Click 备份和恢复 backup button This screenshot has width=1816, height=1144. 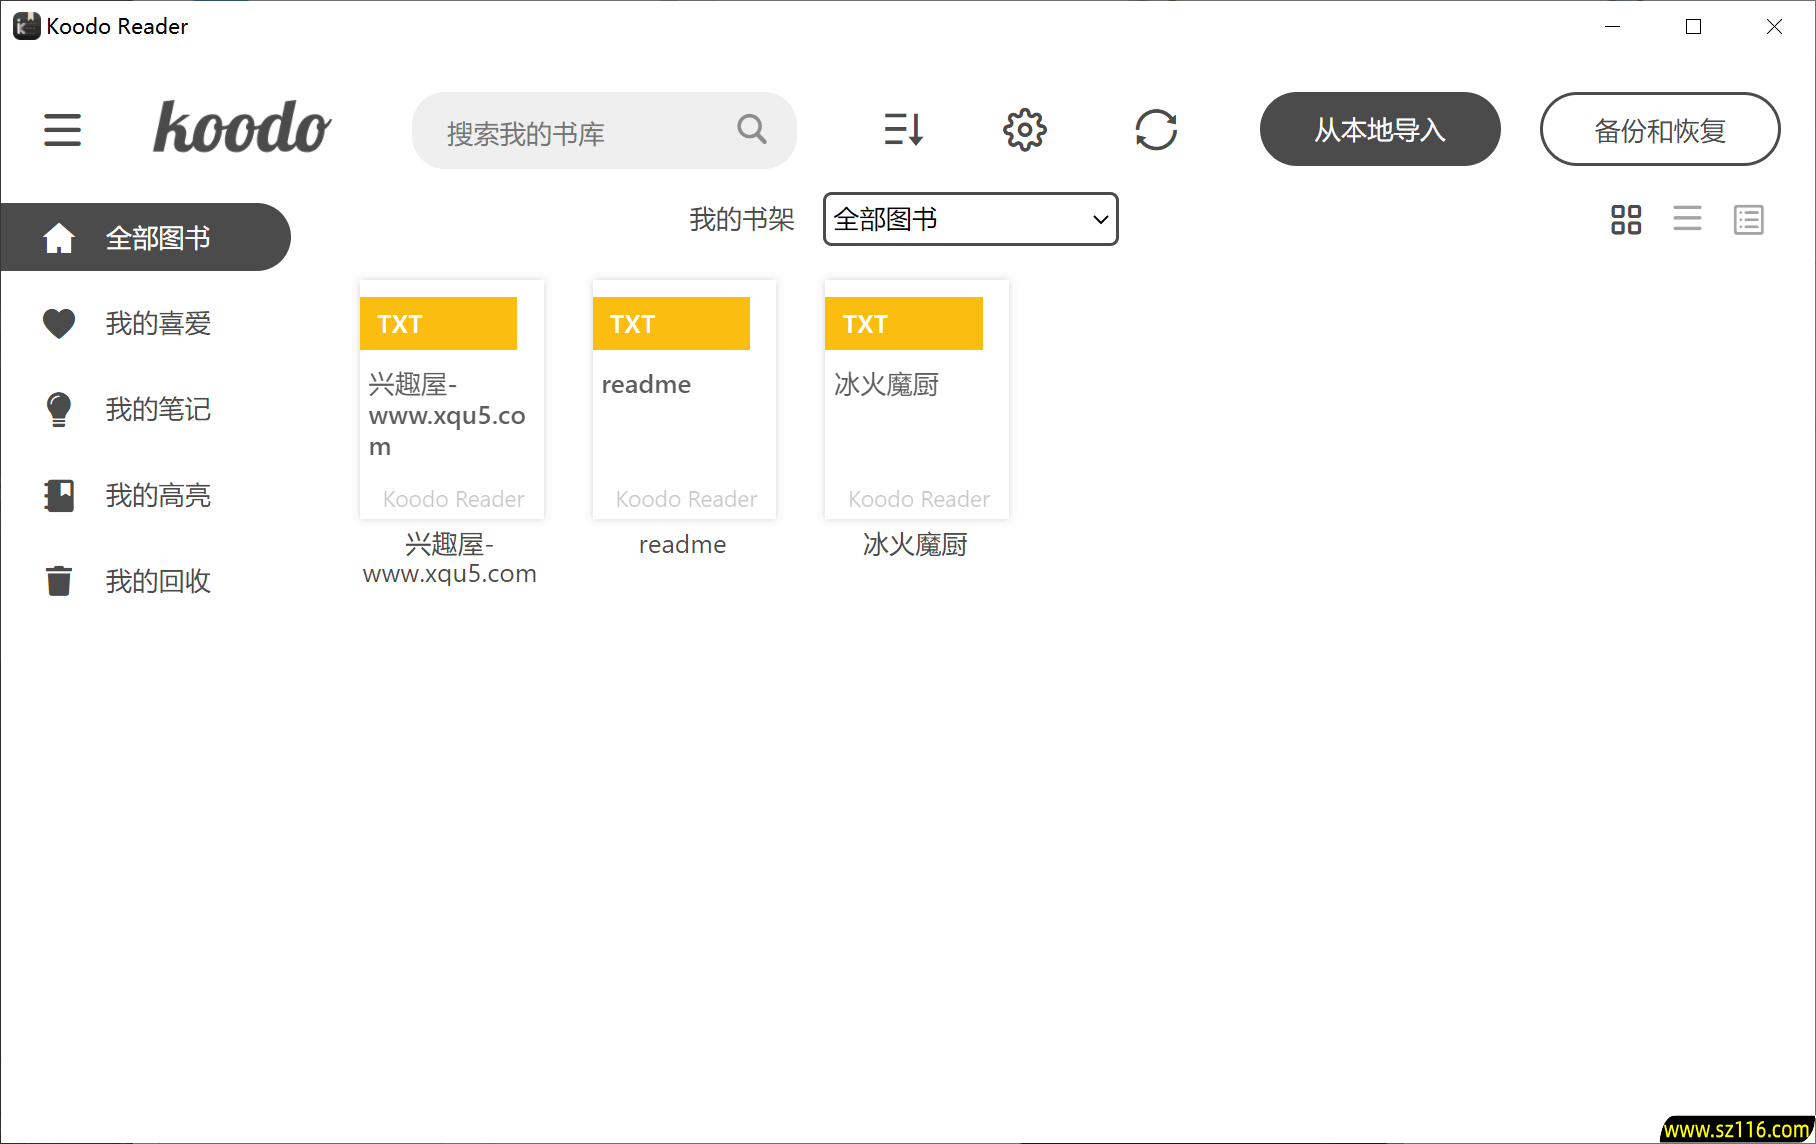(x=1659, y=130)
